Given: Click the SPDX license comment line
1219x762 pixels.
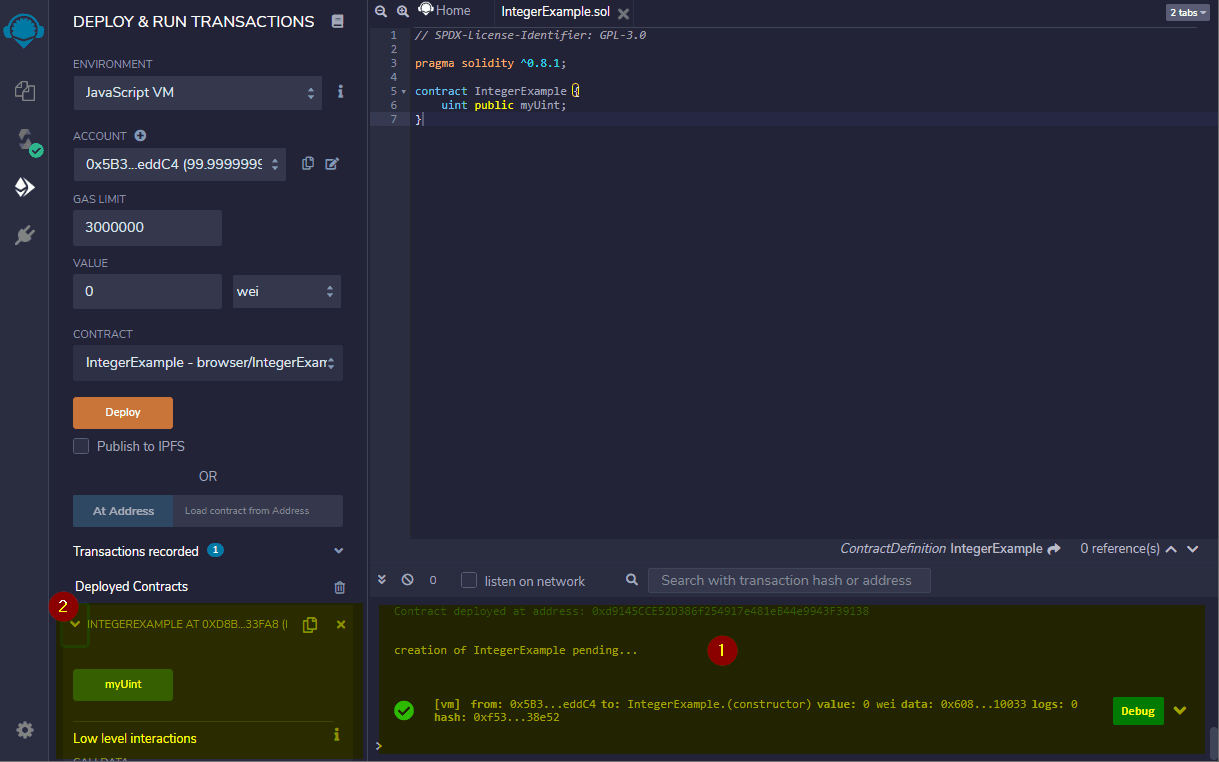Looking at the screenshot, I should [x=530, y=35].
